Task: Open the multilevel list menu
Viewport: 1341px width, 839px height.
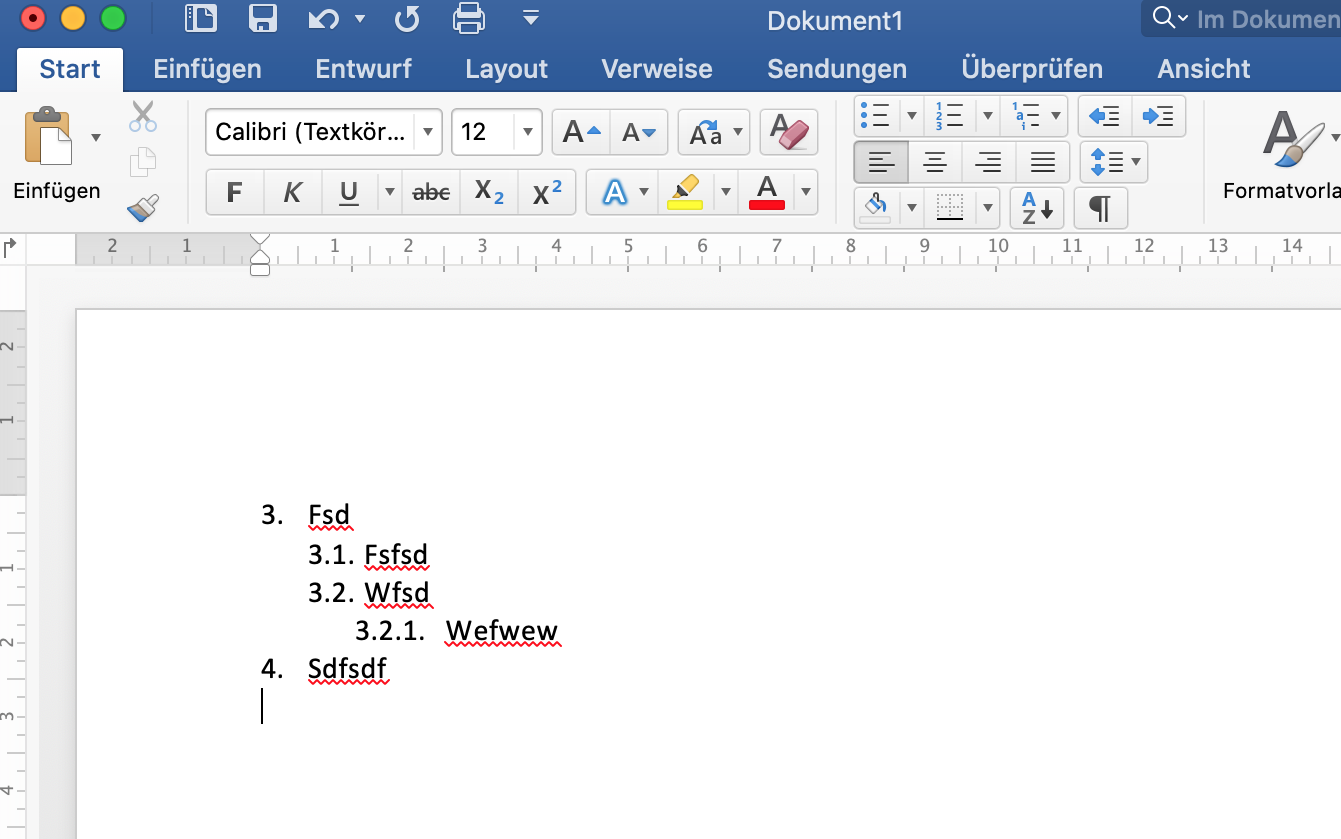Action: 1034,116
